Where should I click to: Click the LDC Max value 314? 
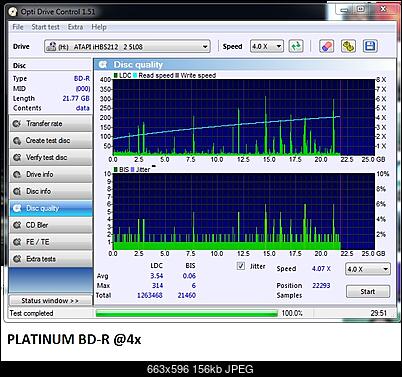(x=157, y=286)
